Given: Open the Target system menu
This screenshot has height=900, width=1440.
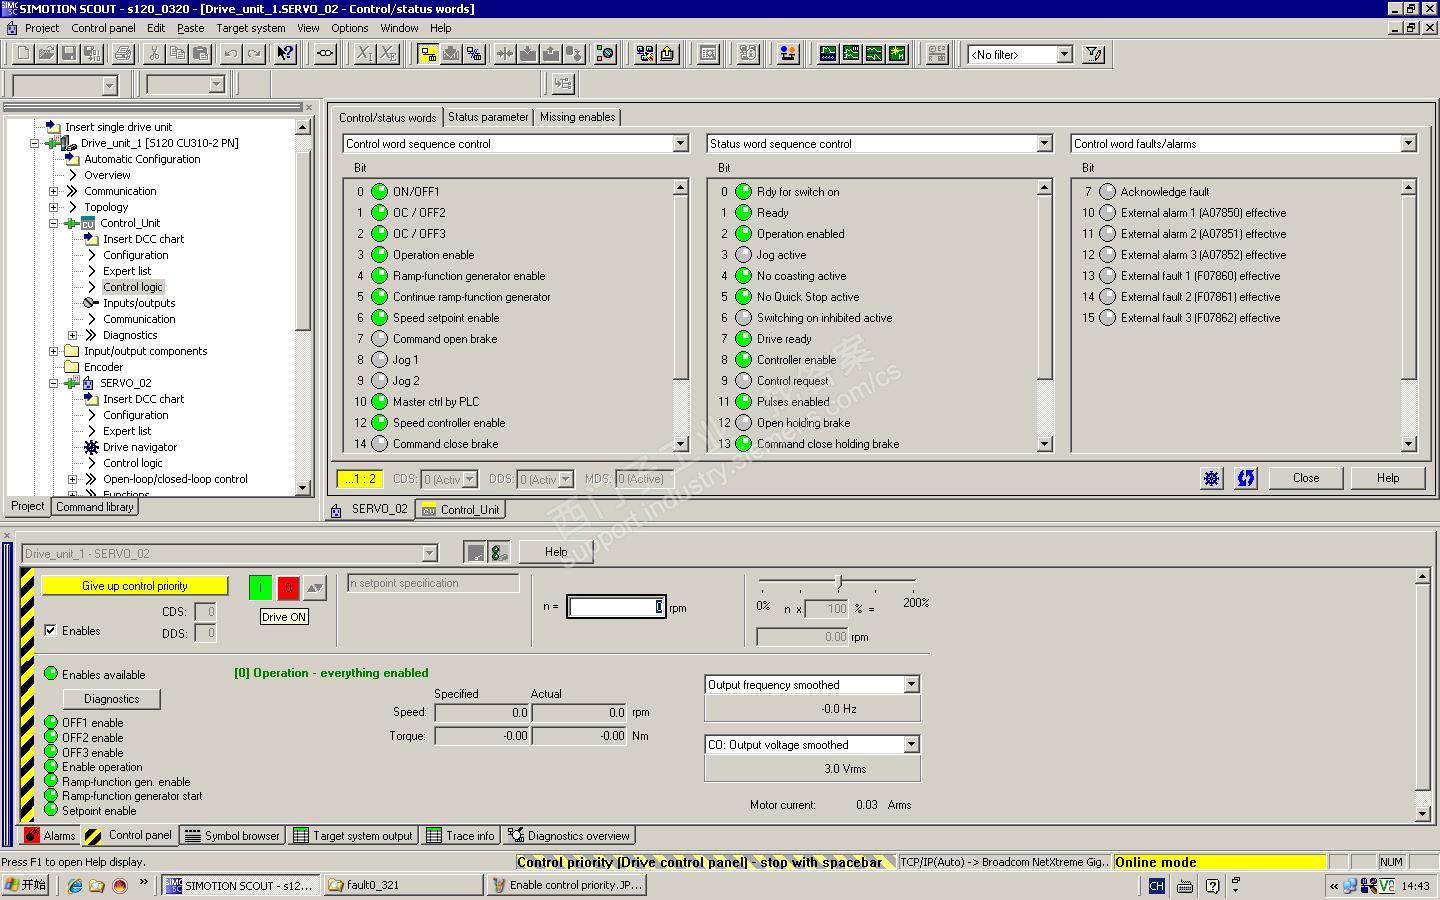Looking at the screenshot, I should [x=251, y=28].
